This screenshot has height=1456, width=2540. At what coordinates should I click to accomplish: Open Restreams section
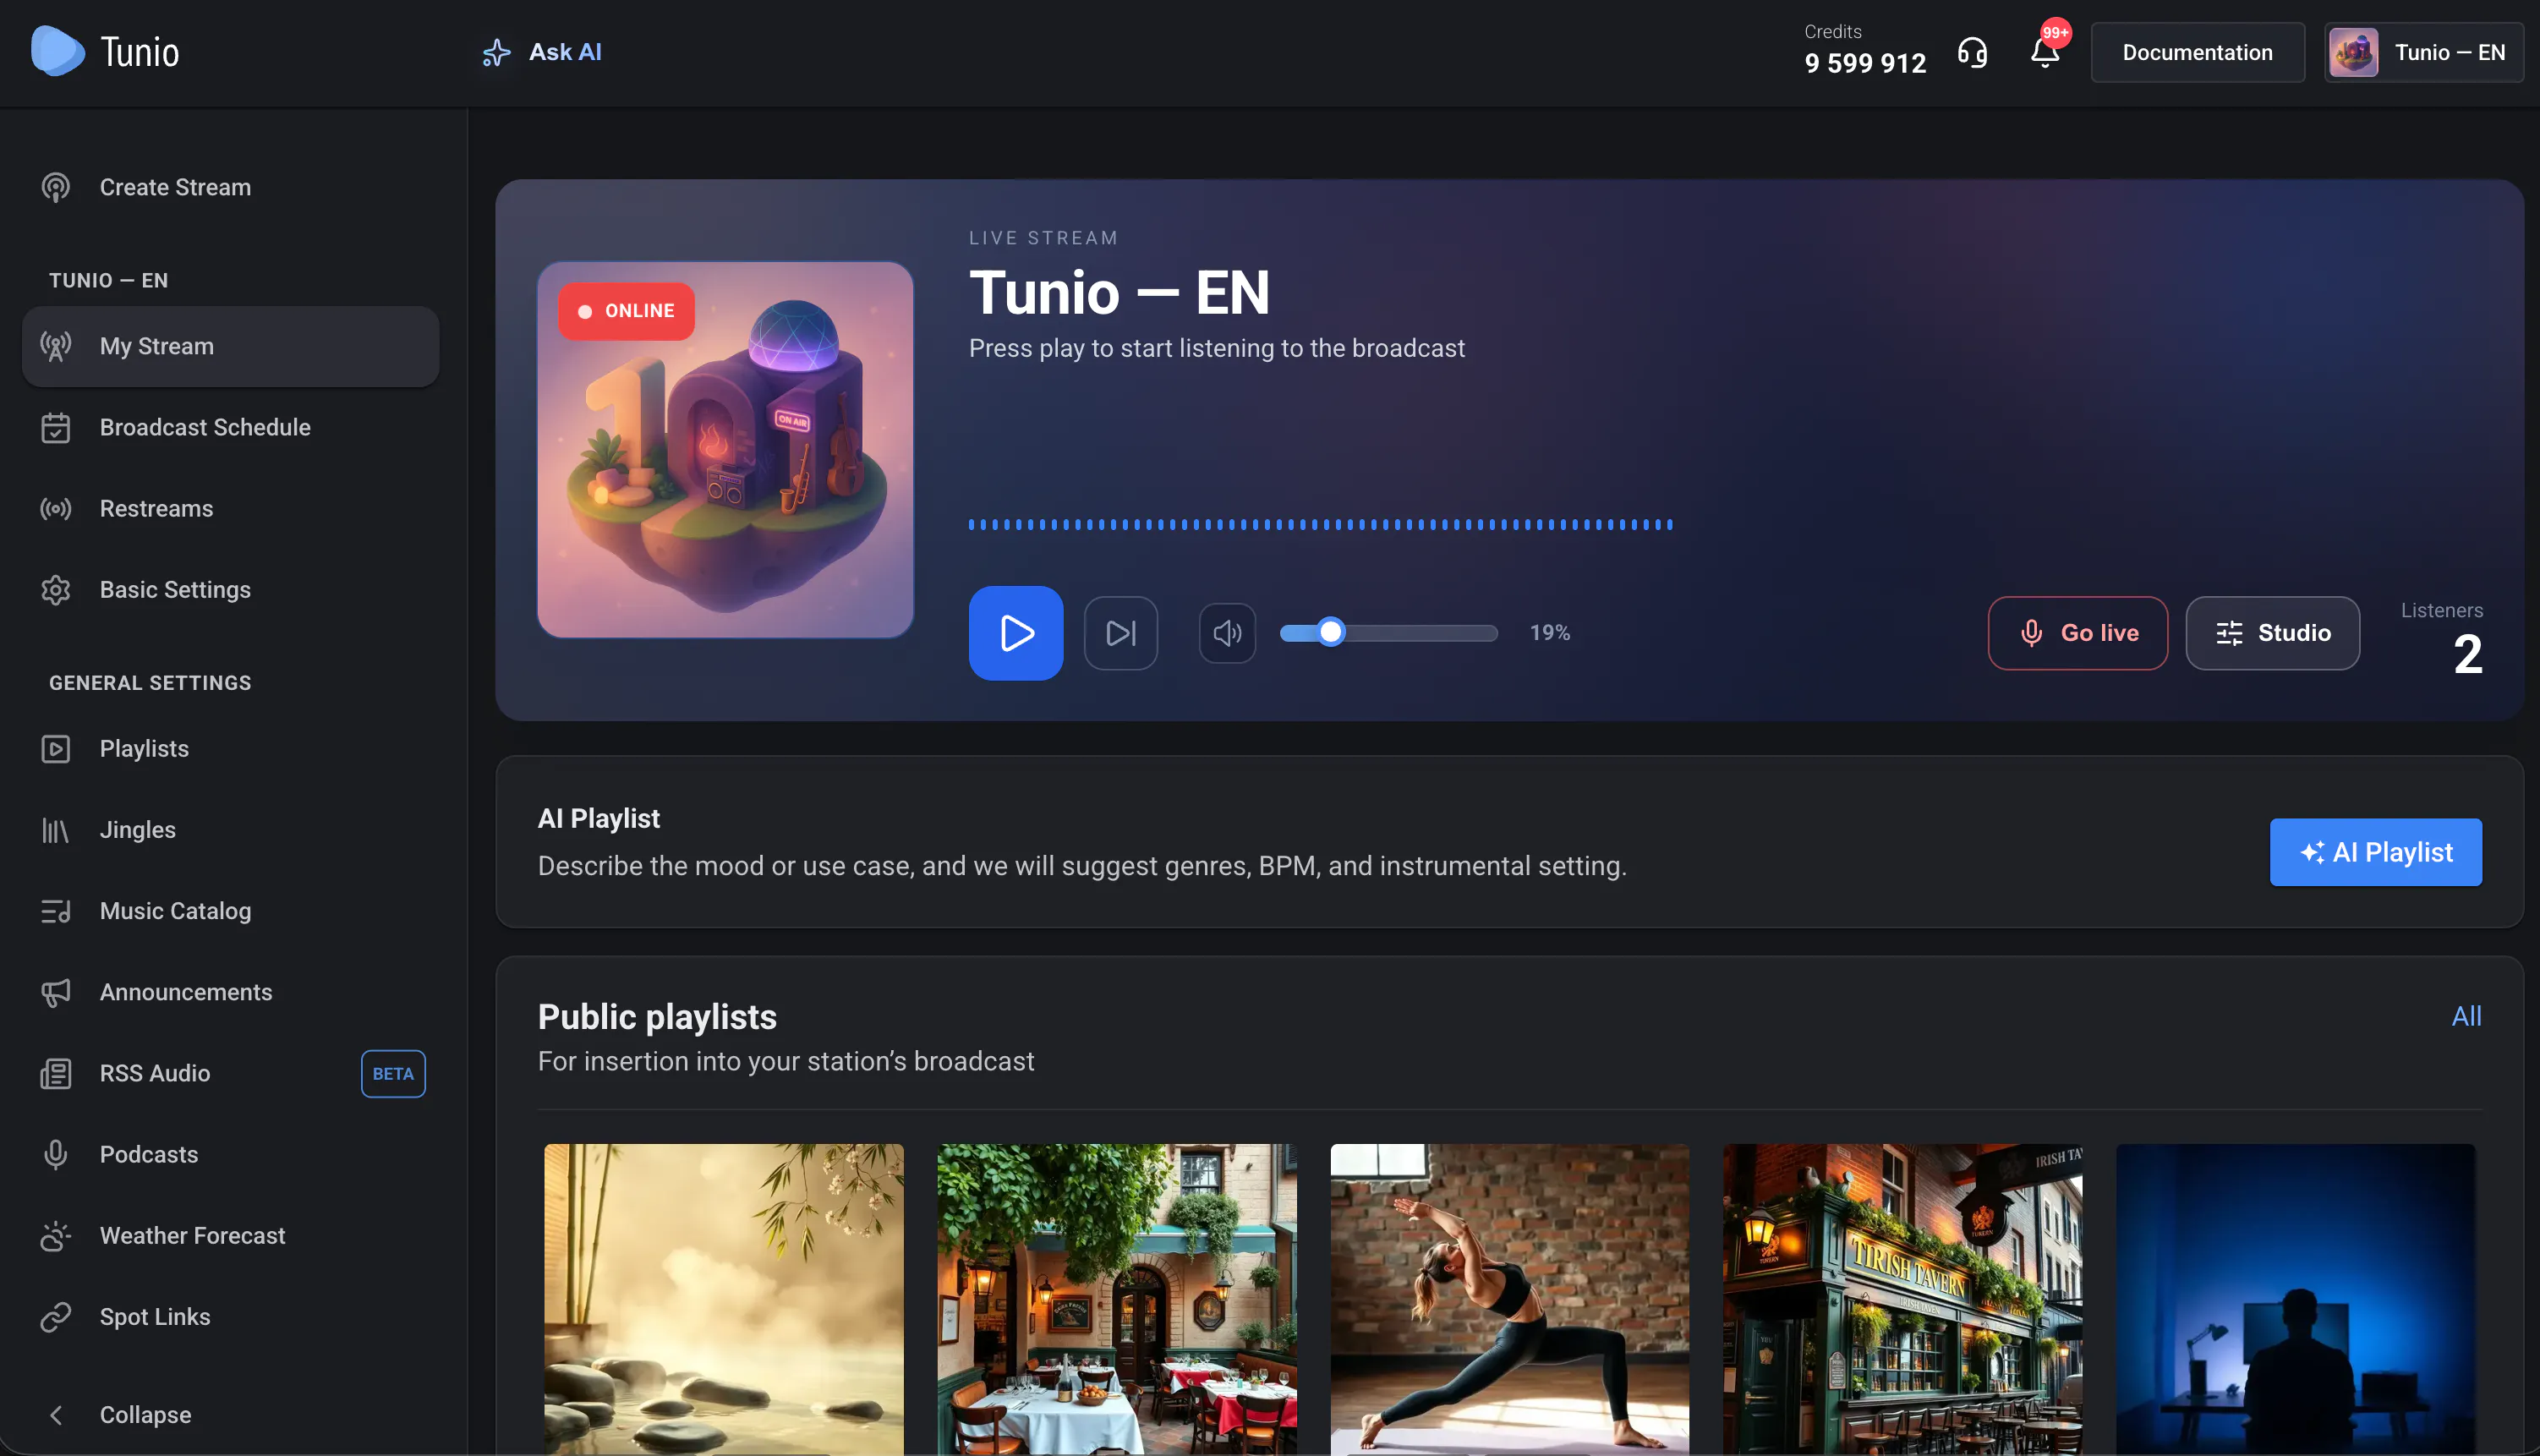pyautogui.click(x=230, y=508)
